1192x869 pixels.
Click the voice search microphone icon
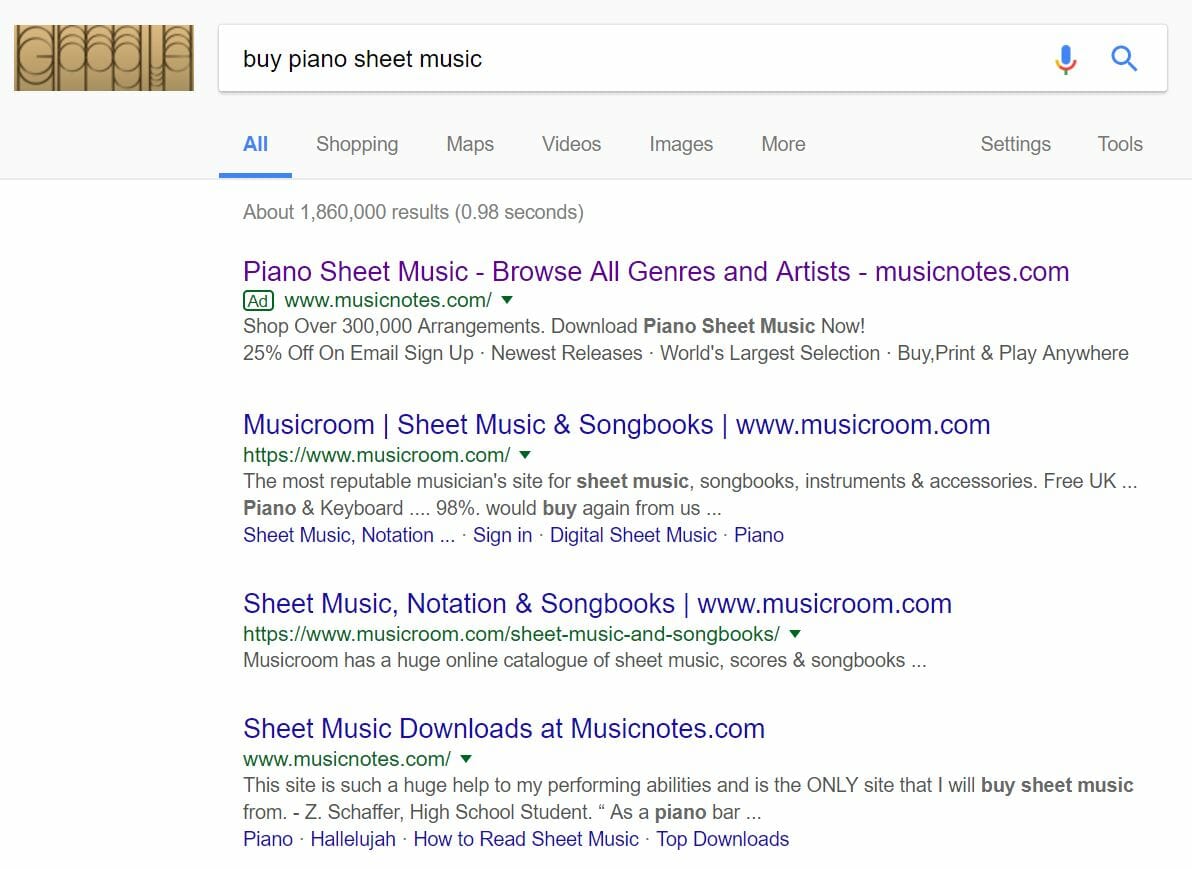(1066, 59)
